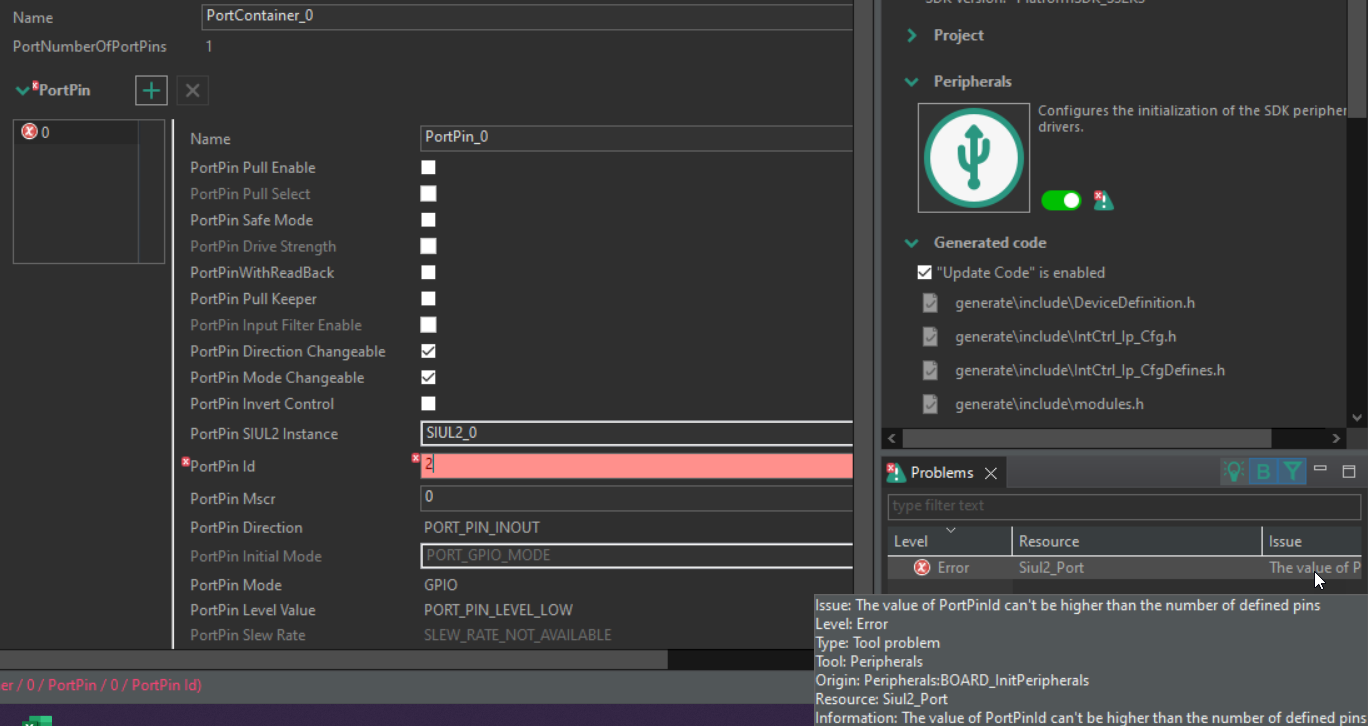Uncheck the PortPin Mode Changeable checkbox
1368x726 pixels.
[x=428, y=378]
